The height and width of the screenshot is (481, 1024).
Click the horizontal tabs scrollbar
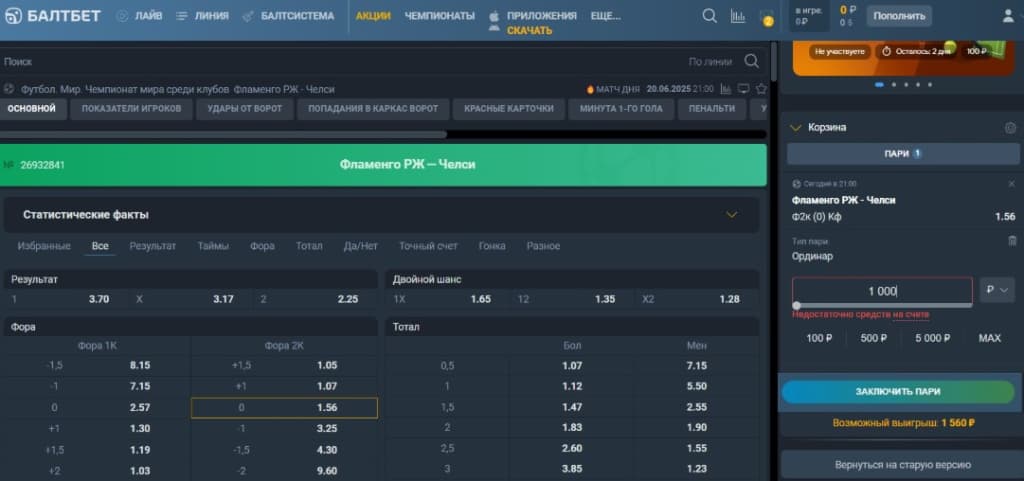[222, 134]
